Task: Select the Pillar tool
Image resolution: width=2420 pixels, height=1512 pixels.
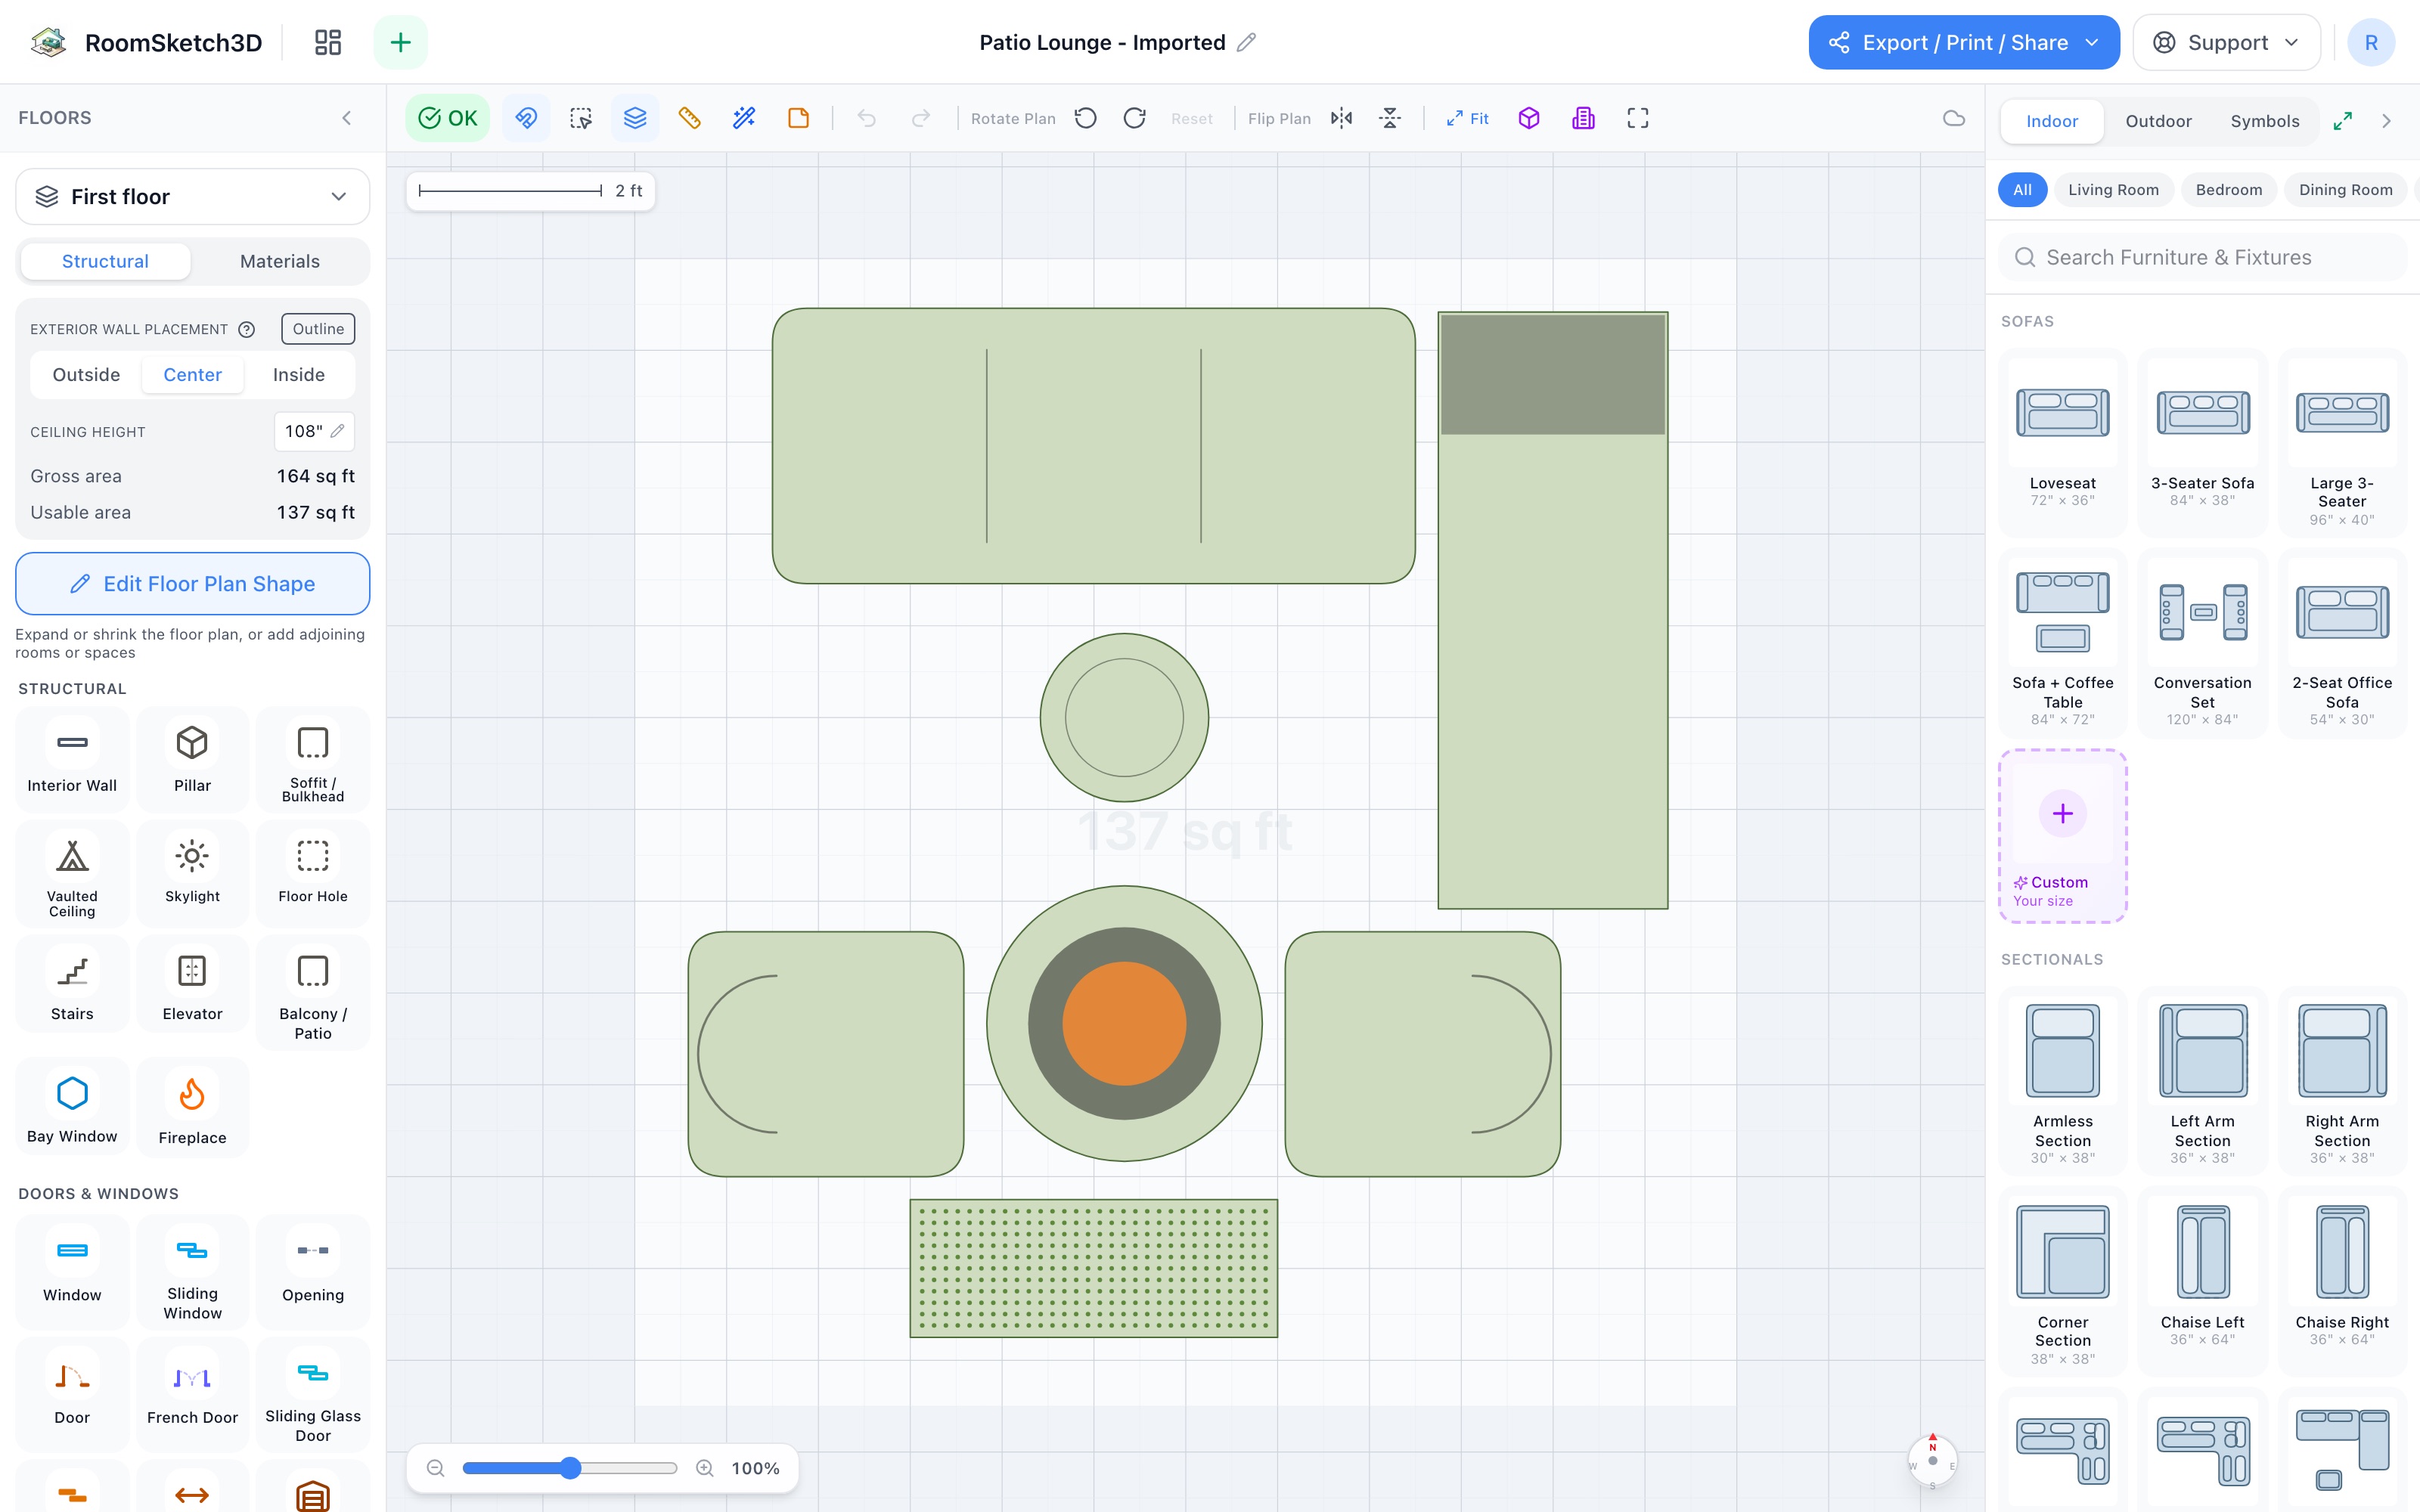Action: click(192, 759)
